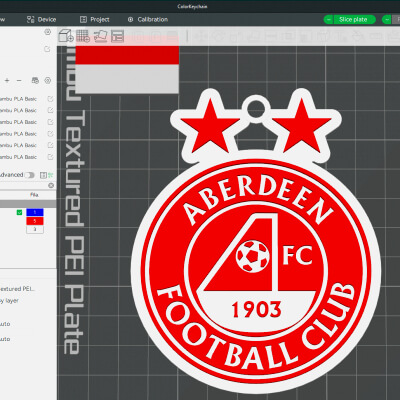This screenshot has width=400, height=400.
Task: Remove a filament with the minus icon
Action: [x=19, y=81]
